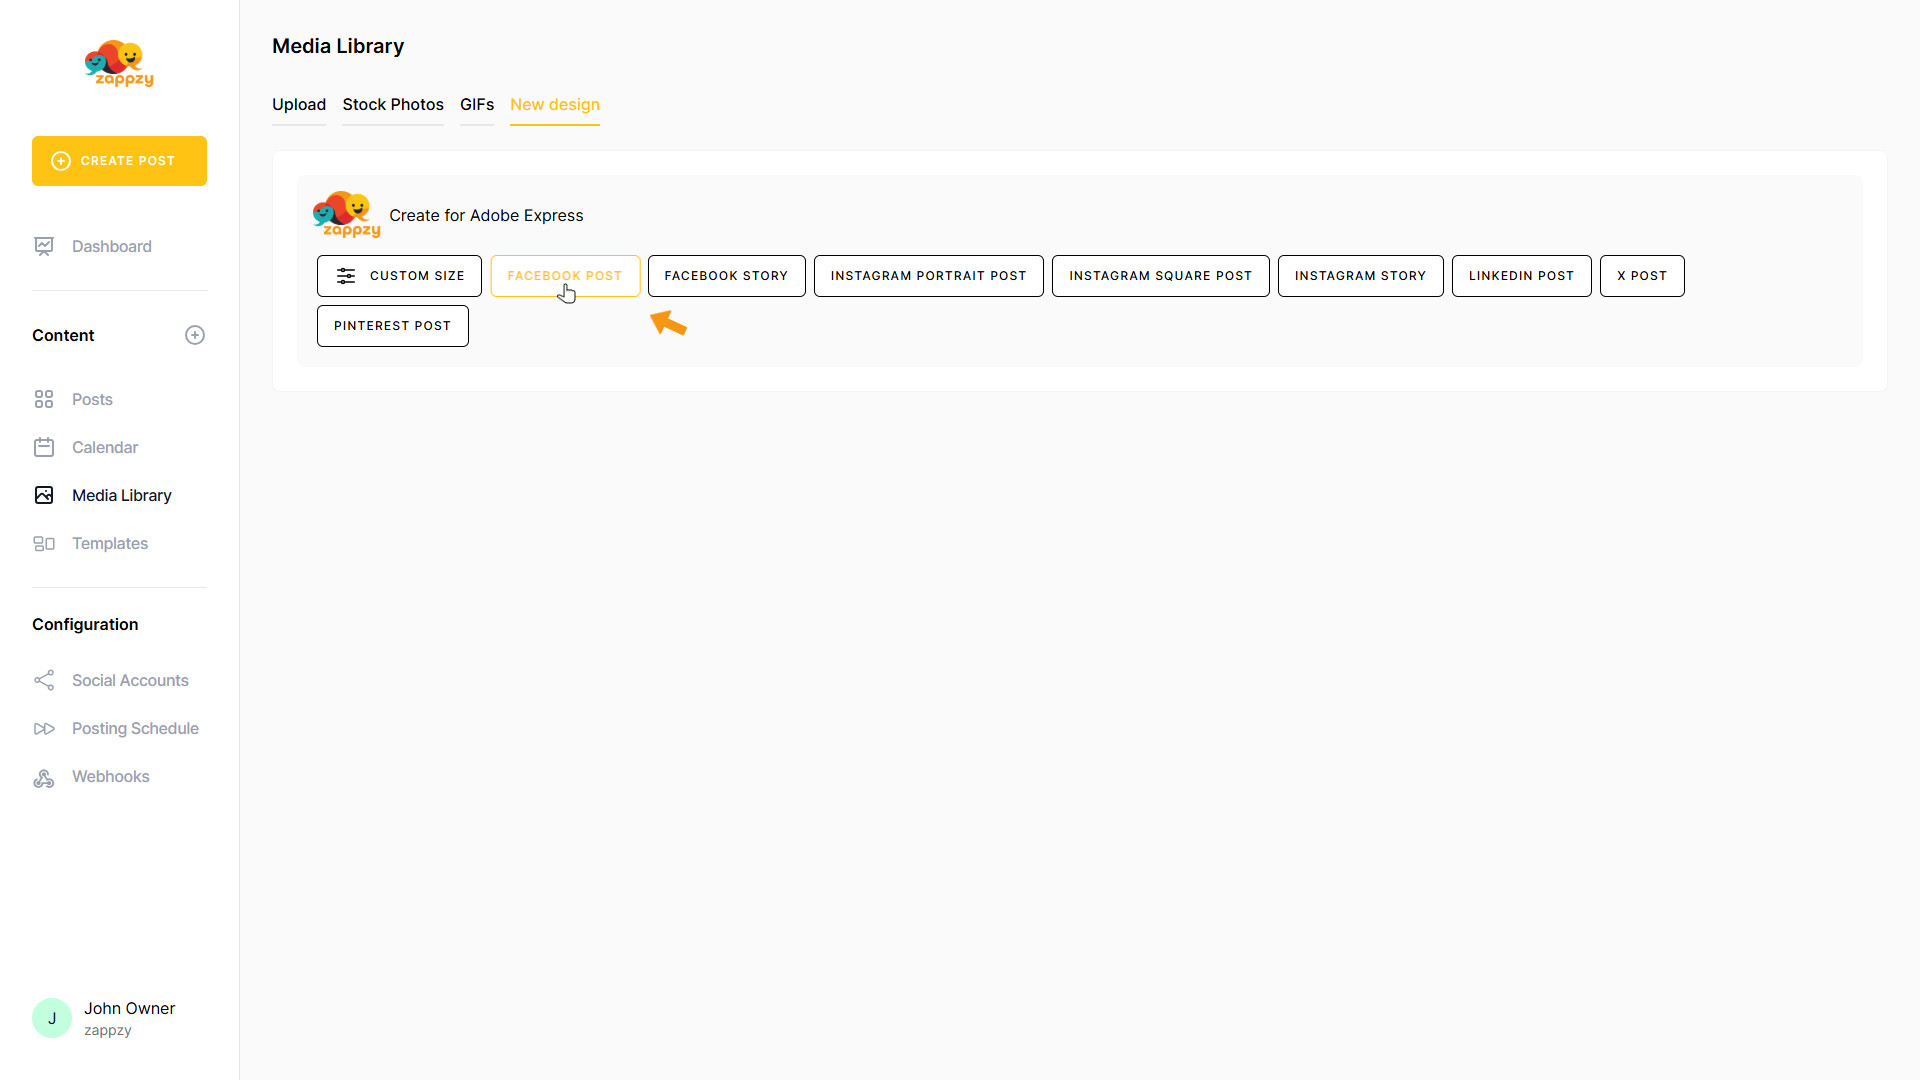Click the Calendar icon in sidebar
This screenshot has width=1920, height=1080.
(44, 447)
